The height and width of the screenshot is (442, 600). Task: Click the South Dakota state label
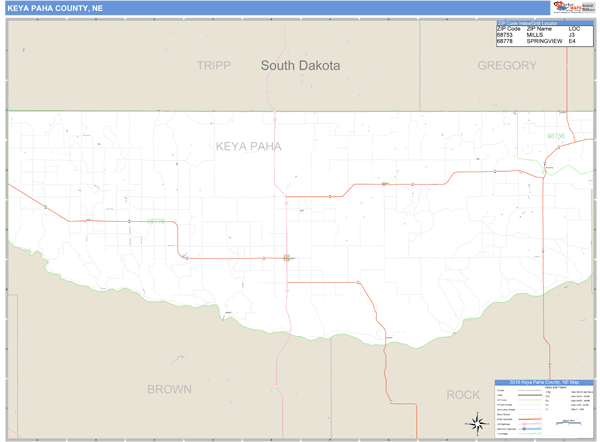(x=300, y=66)
